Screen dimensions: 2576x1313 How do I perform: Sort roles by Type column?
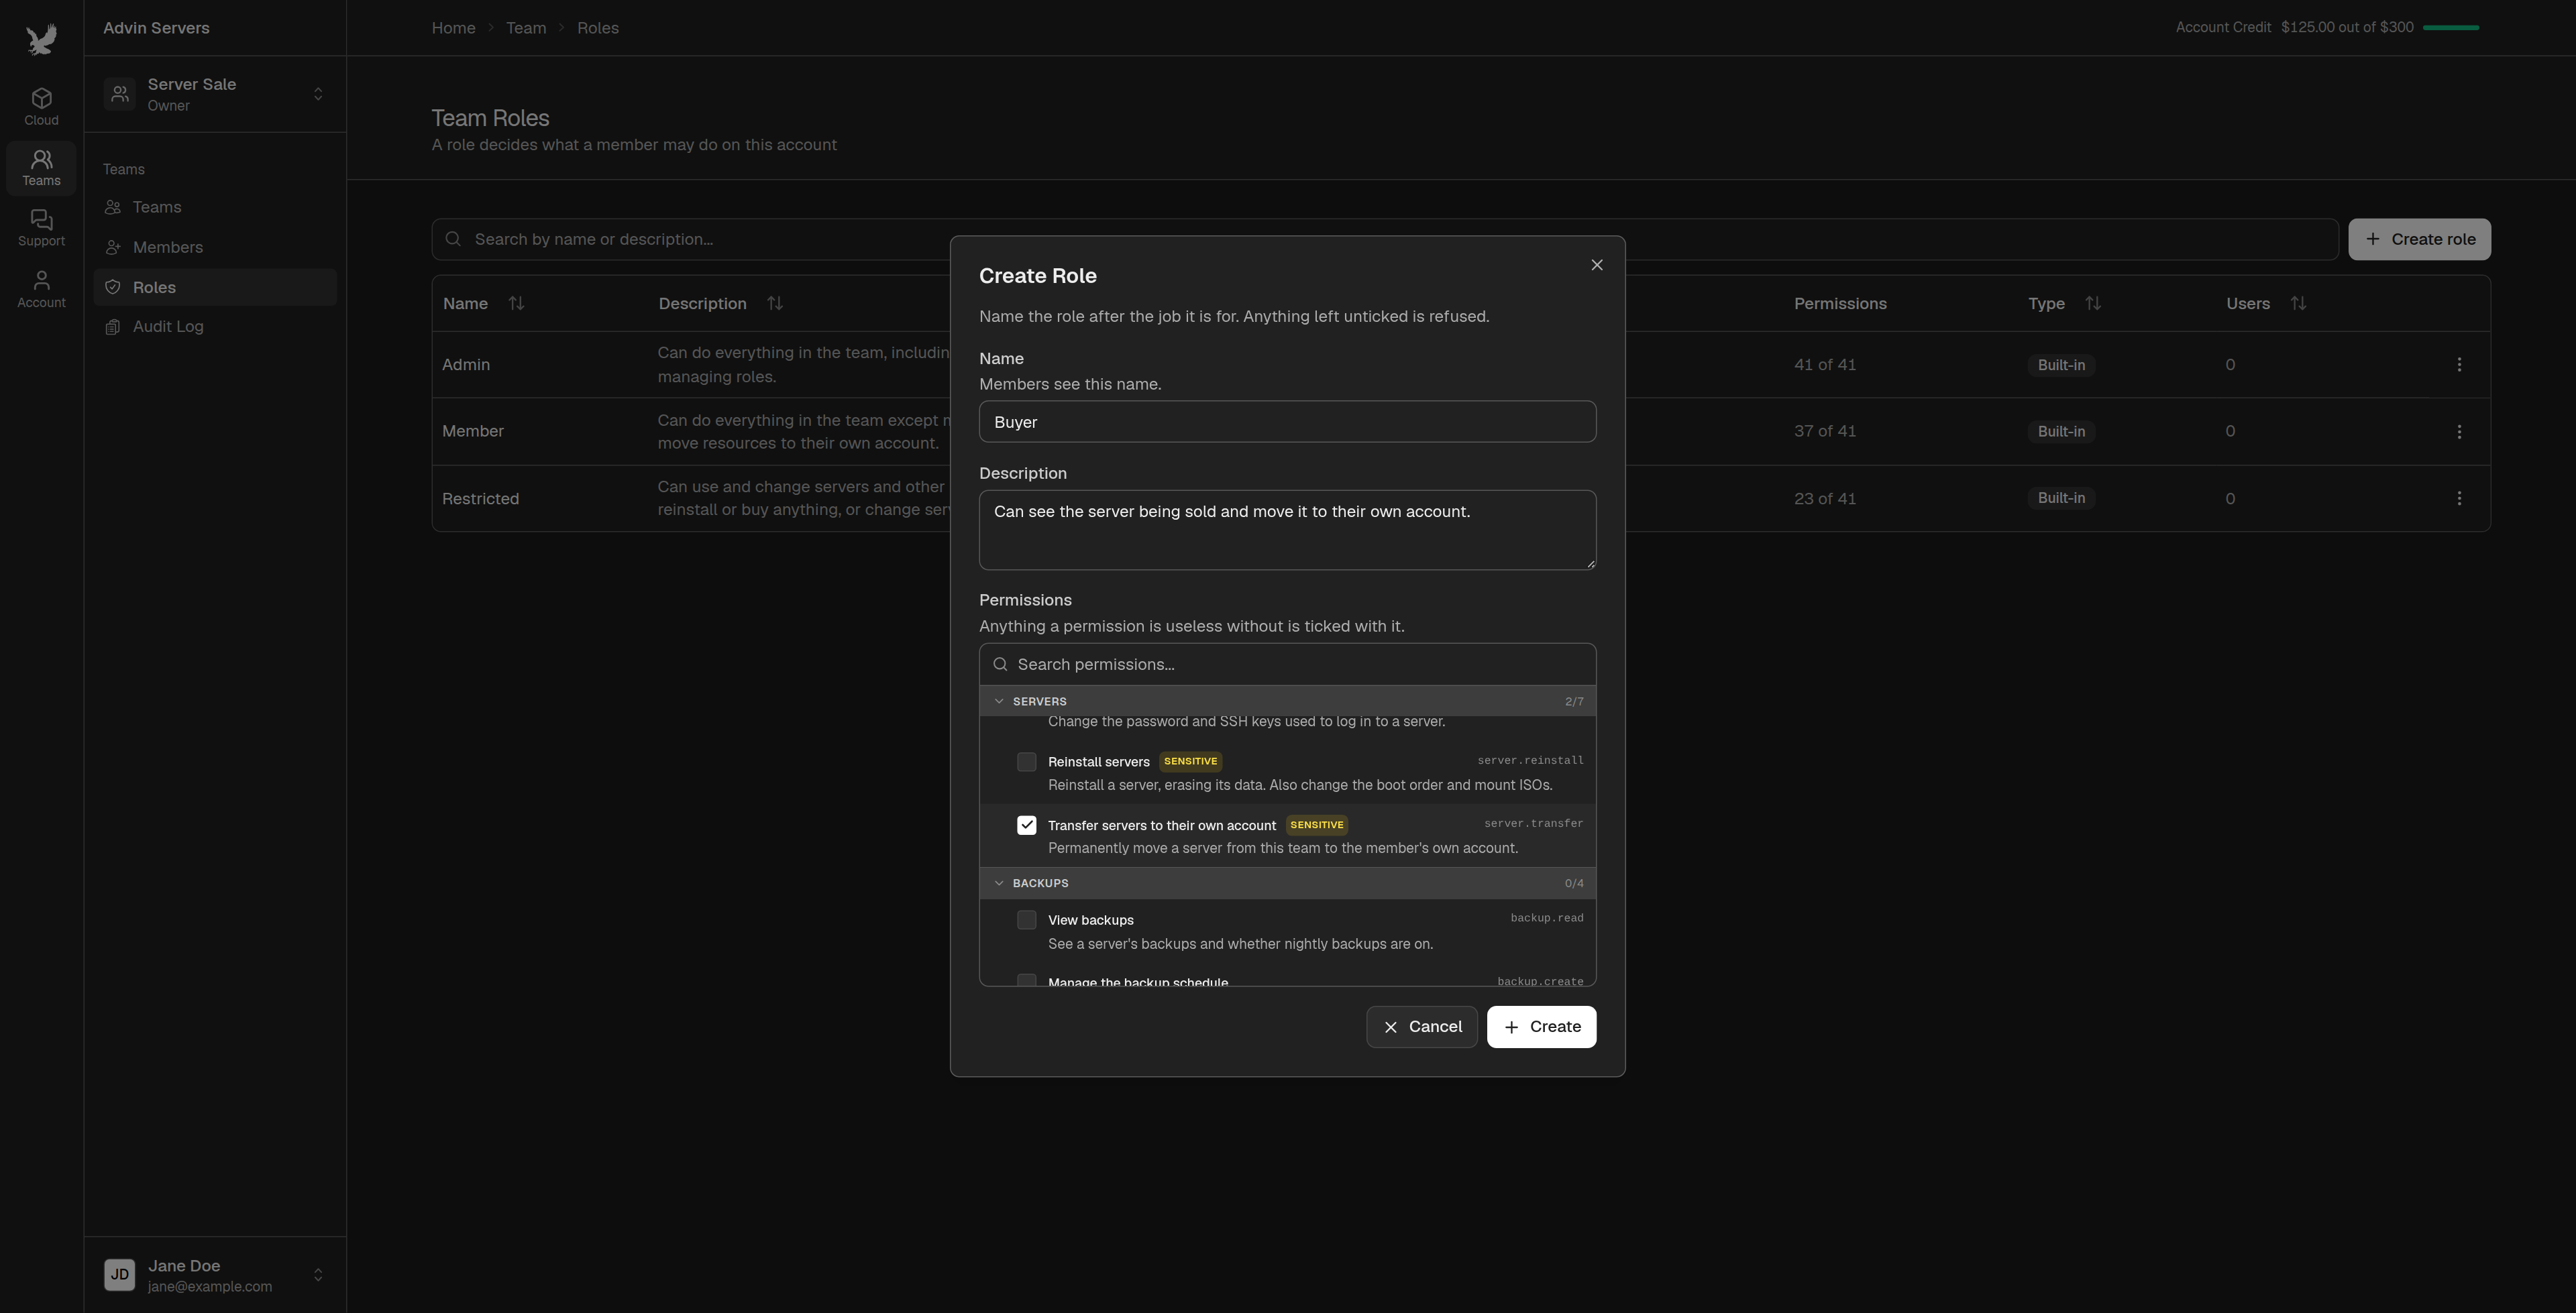[2092, 303]
